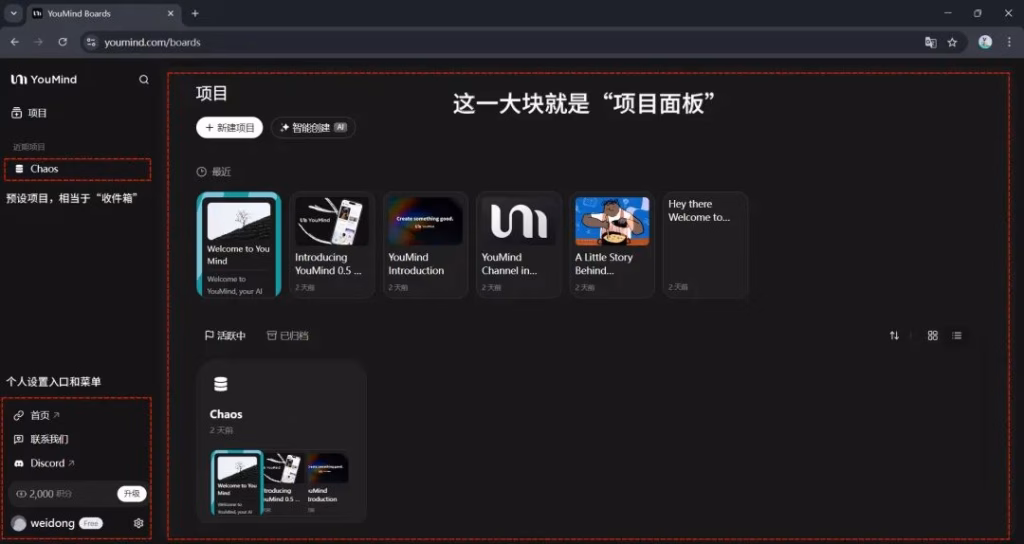This screenshot has height=544, width=1024.
Task: Open the Chrome profile avatar
Action: pyautogui.click(x=985, y=42)
